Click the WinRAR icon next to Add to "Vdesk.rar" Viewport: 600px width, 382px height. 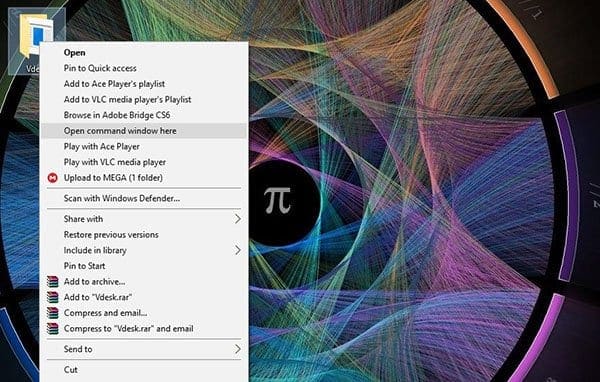click(52, 297)
